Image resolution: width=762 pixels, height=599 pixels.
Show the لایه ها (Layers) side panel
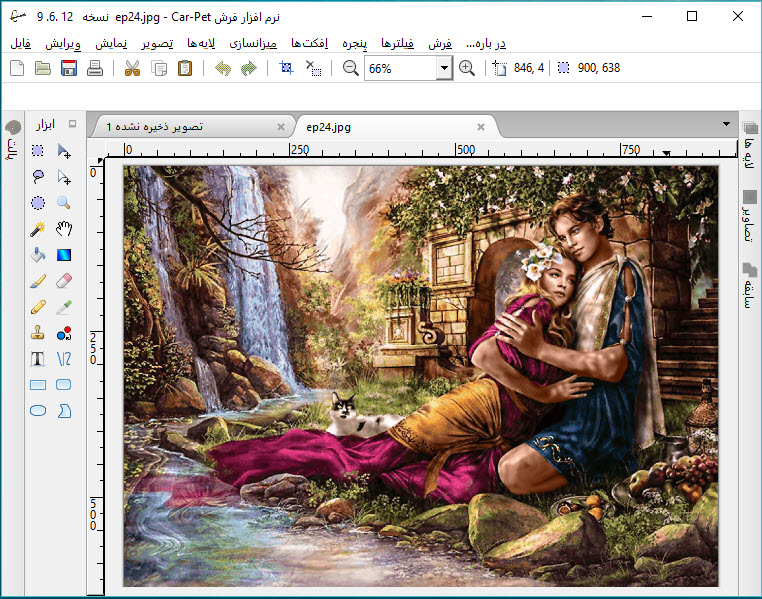point(750,144)
